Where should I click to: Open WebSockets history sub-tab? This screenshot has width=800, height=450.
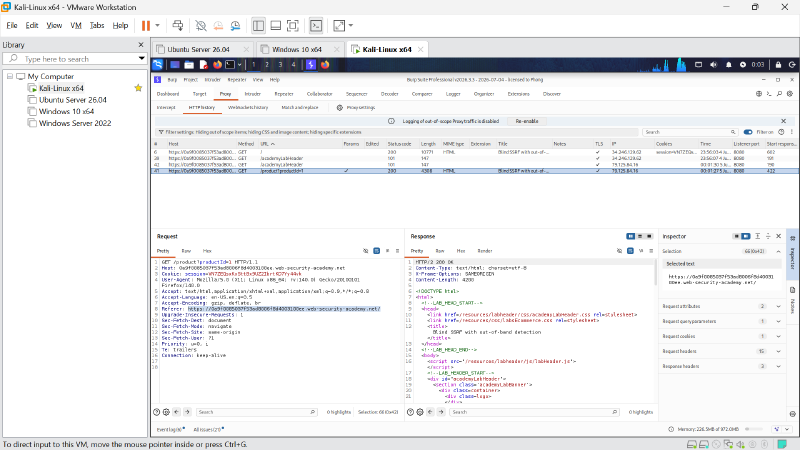click(x=248, y=108)
